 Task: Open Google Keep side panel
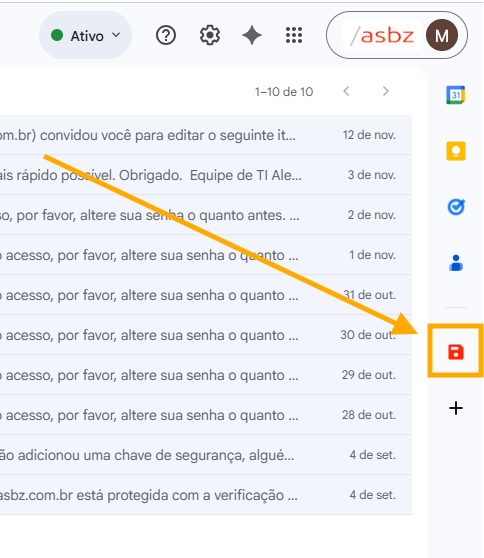456,151
